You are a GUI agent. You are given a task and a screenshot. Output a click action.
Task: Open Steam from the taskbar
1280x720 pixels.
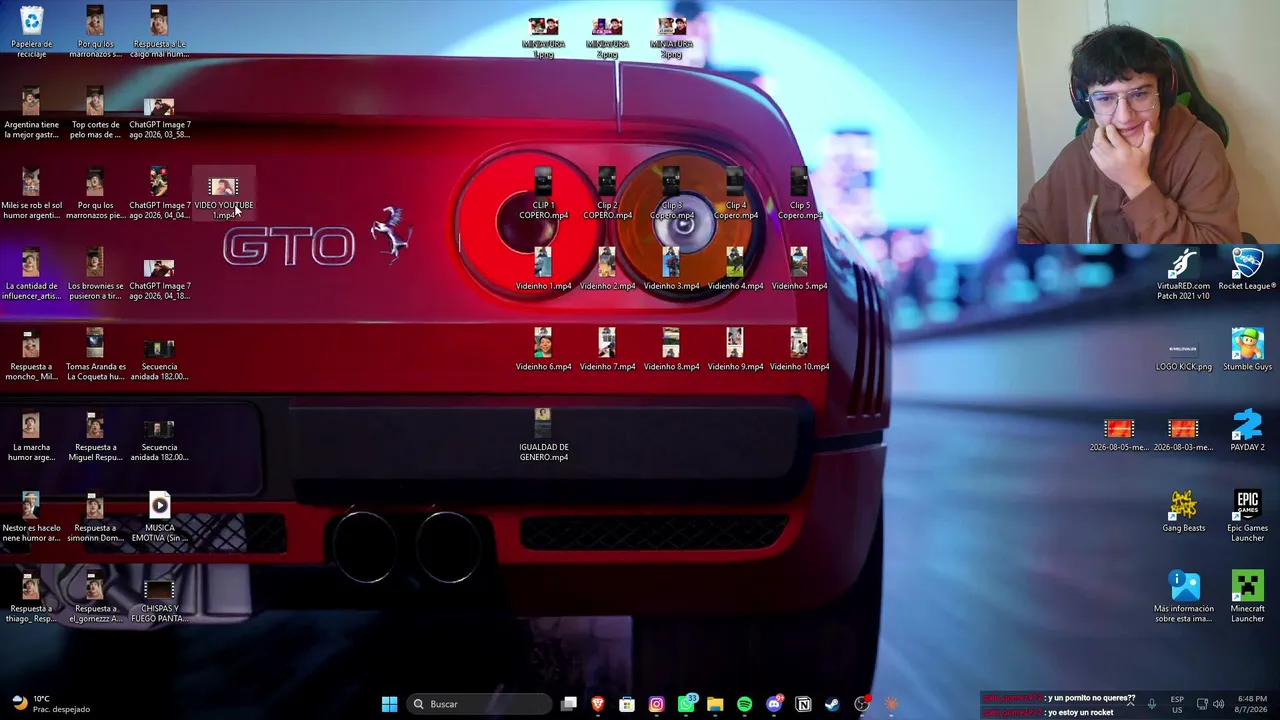point(832,704)
